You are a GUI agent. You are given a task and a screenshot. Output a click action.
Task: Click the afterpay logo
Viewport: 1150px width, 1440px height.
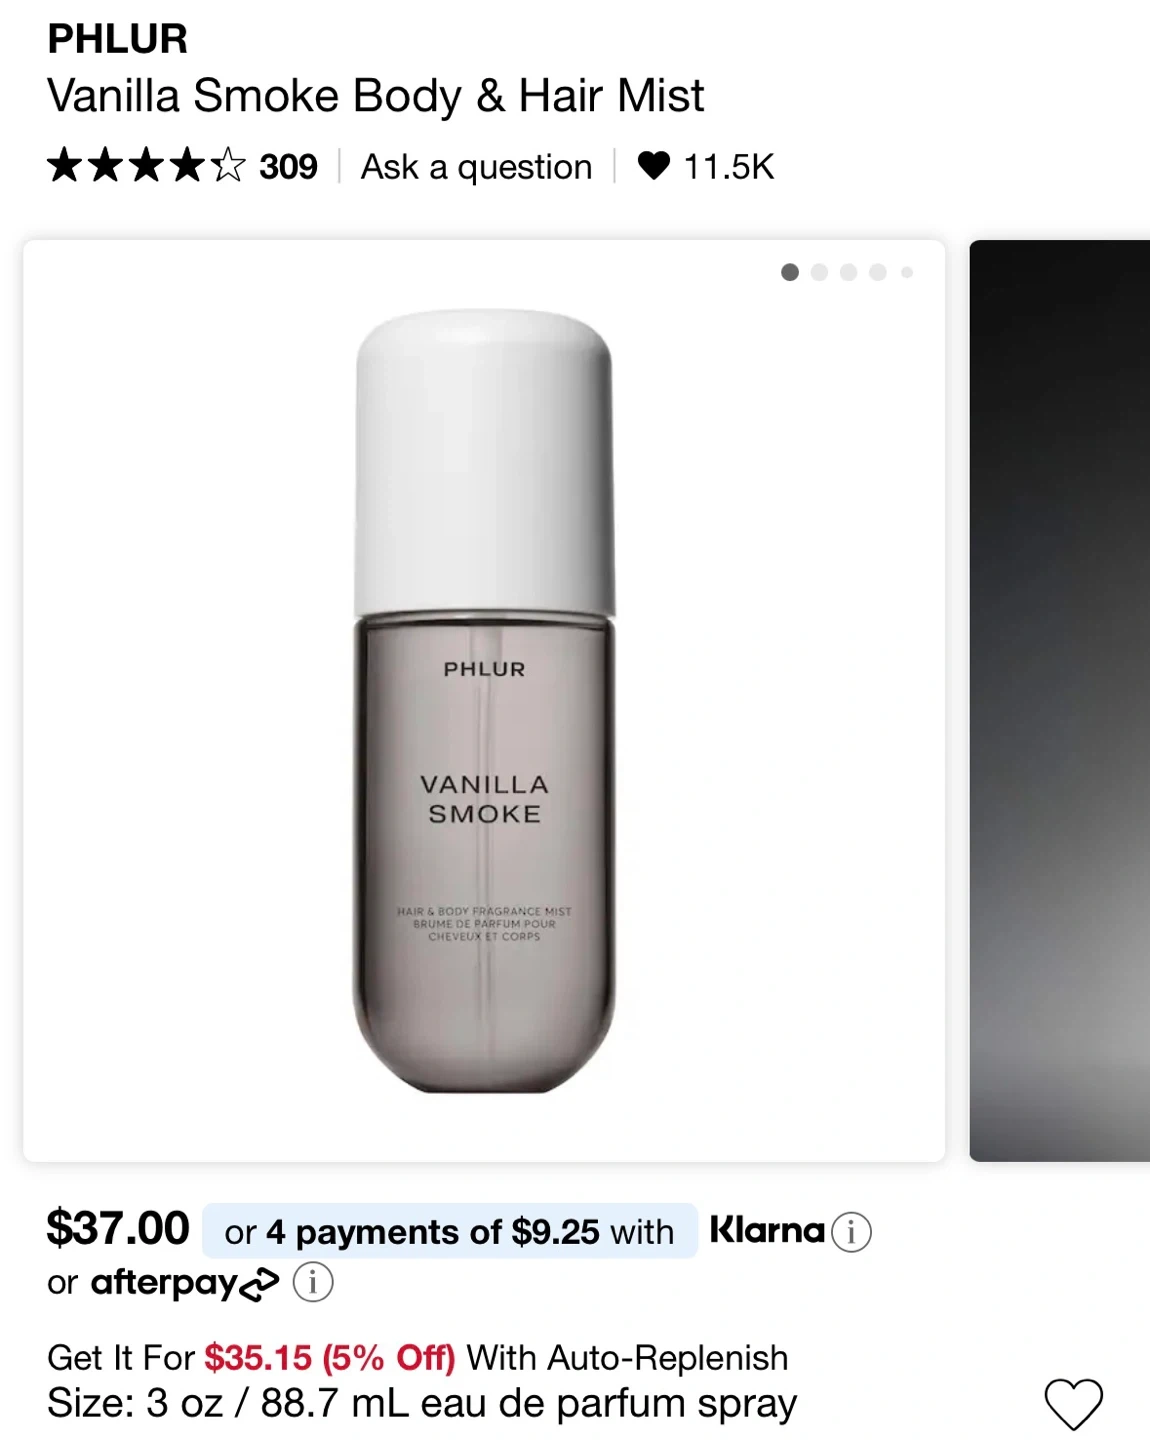184,1282
